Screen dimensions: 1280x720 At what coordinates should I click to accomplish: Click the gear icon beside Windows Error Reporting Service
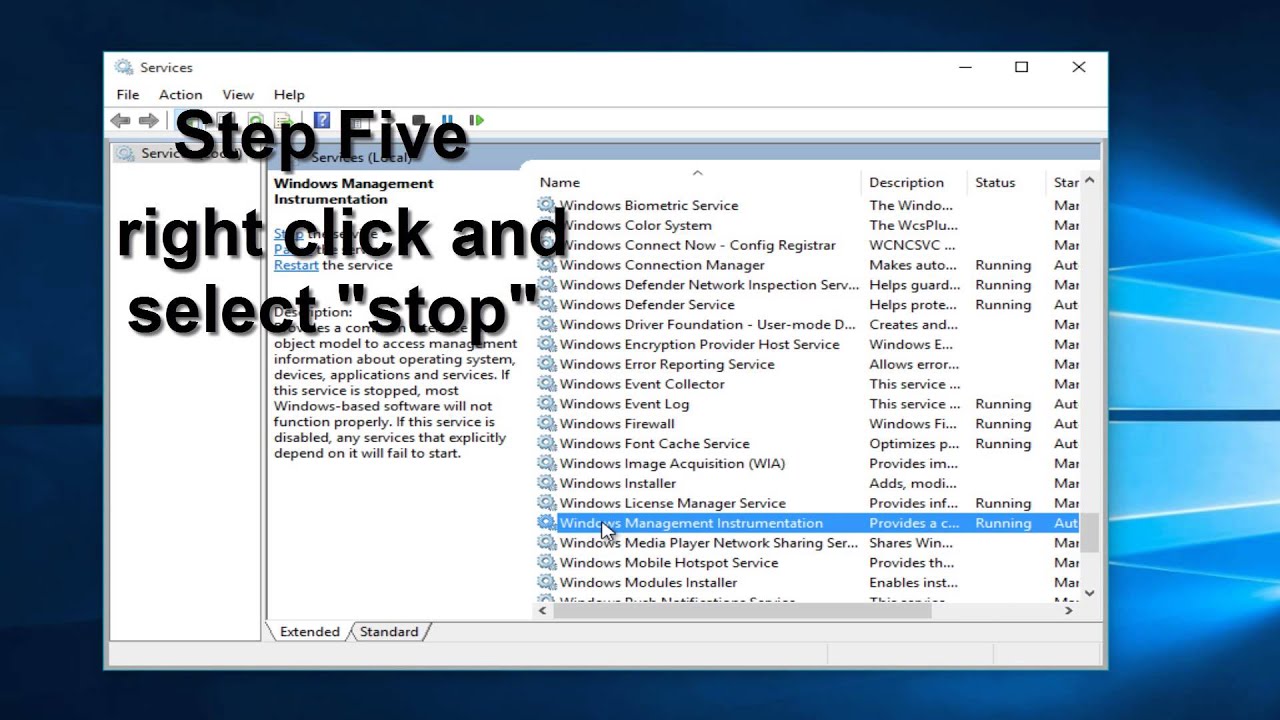546,364
